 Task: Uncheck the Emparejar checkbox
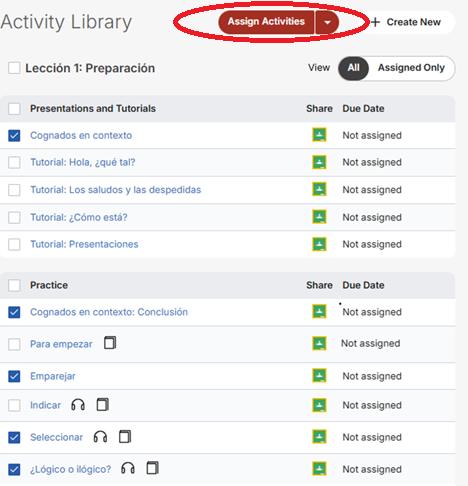[x=14, y=376]
